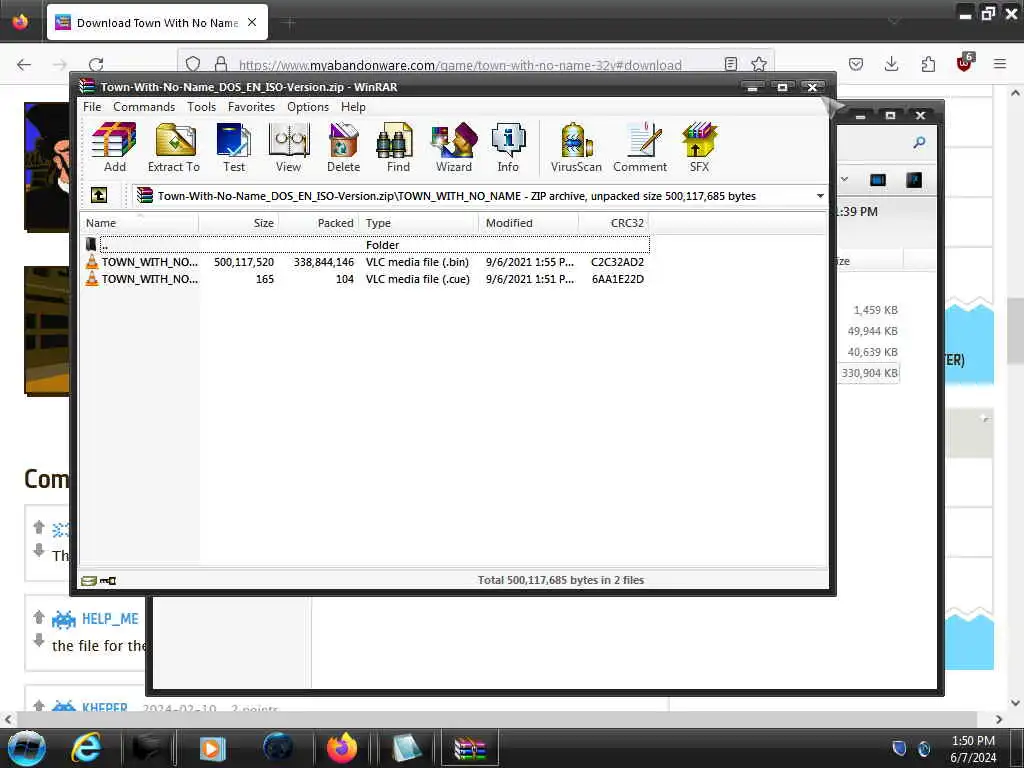Select the 330,904 KB file entry behind
Viewport: 1024px width, 768px height.
(x=869, y=373)
